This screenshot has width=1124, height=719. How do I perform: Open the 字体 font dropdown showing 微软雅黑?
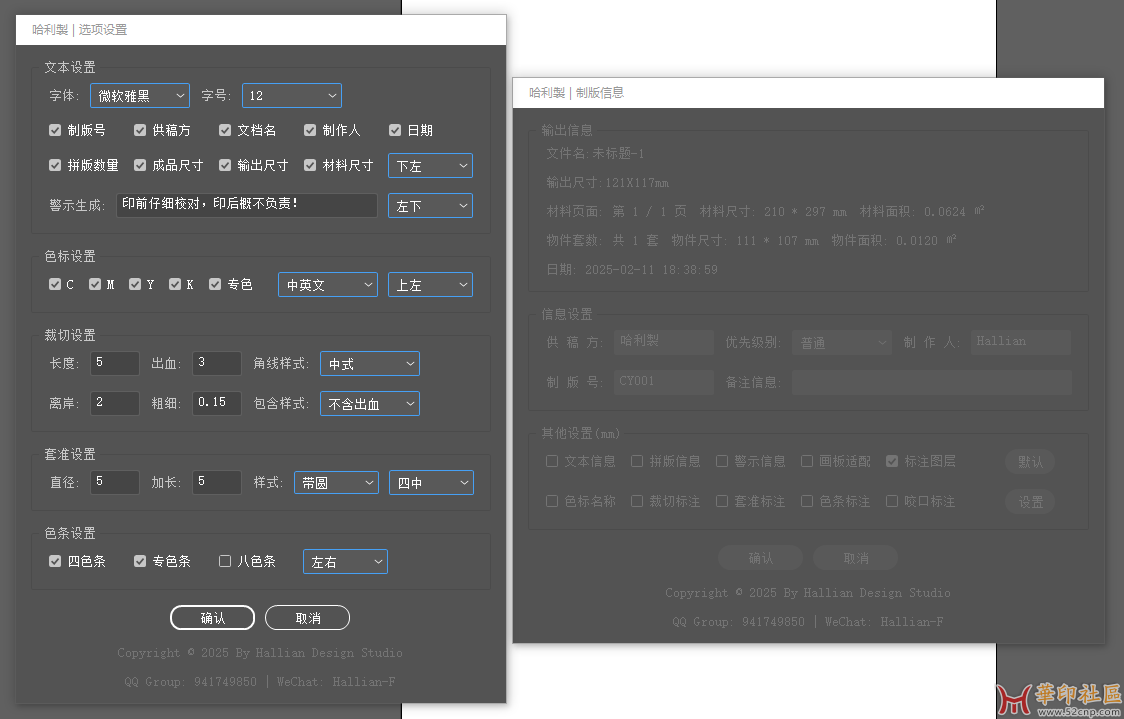click(139, 95)
